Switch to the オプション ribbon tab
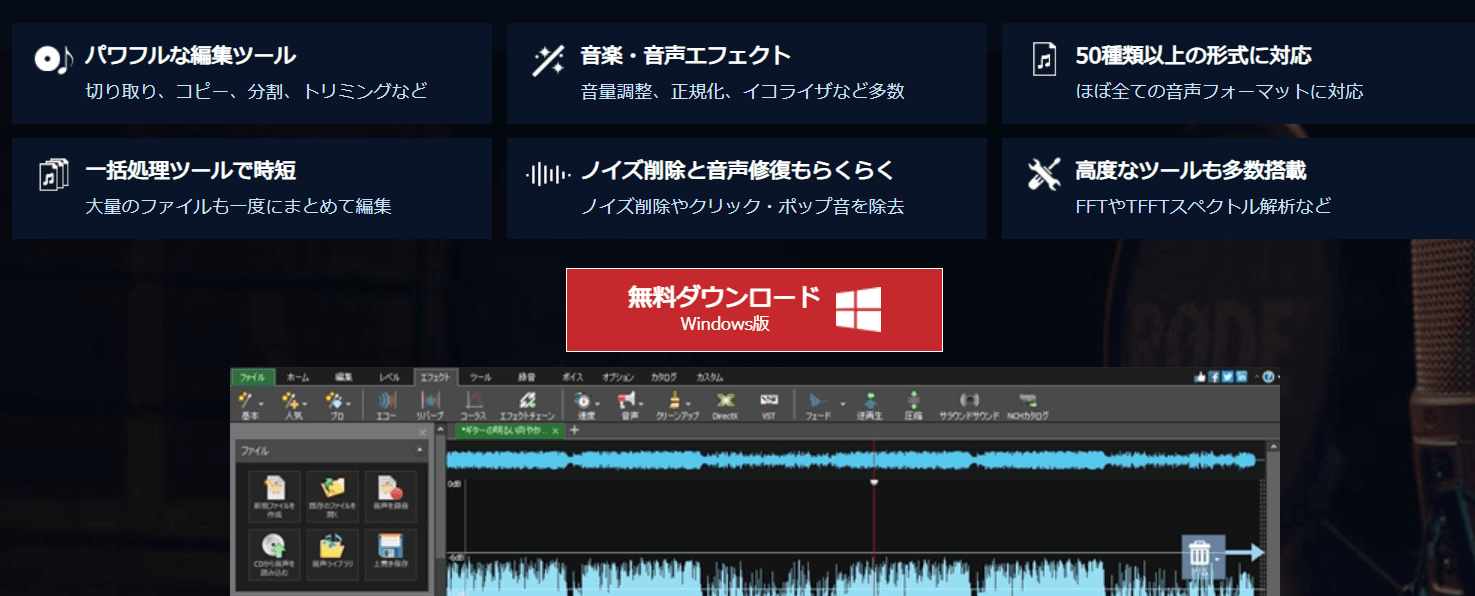Image resolution: width=1475 pixels, height=596 pixels. pos(618,377)
